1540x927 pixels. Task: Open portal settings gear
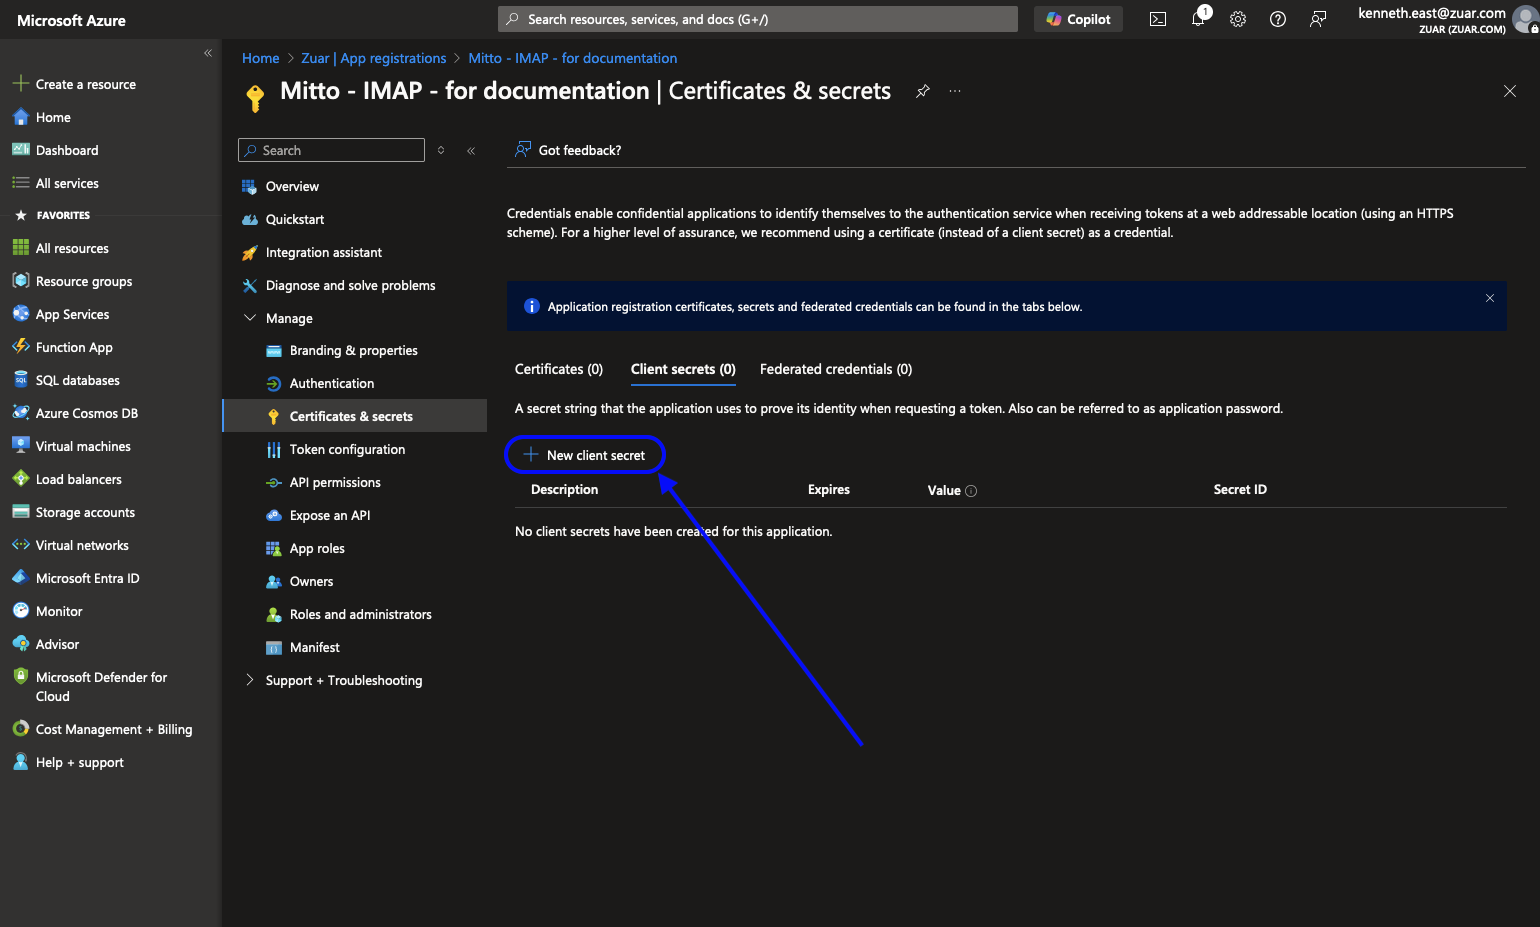tap(1238, 19)
